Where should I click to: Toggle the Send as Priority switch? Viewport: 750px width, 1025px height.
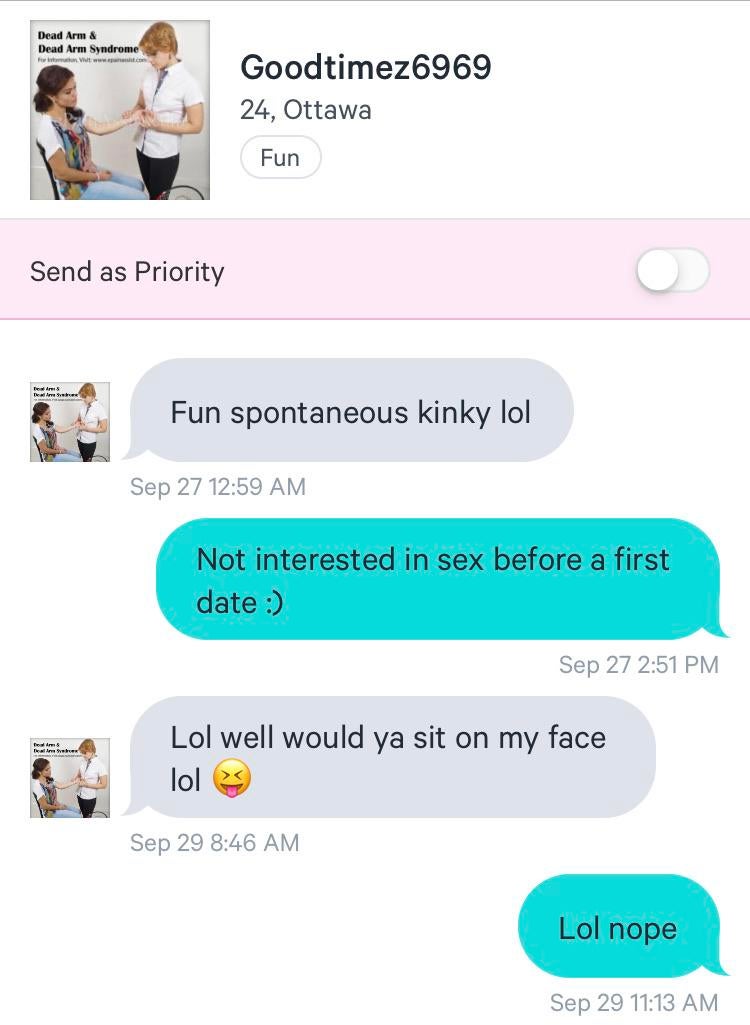(x=673, y=270)
